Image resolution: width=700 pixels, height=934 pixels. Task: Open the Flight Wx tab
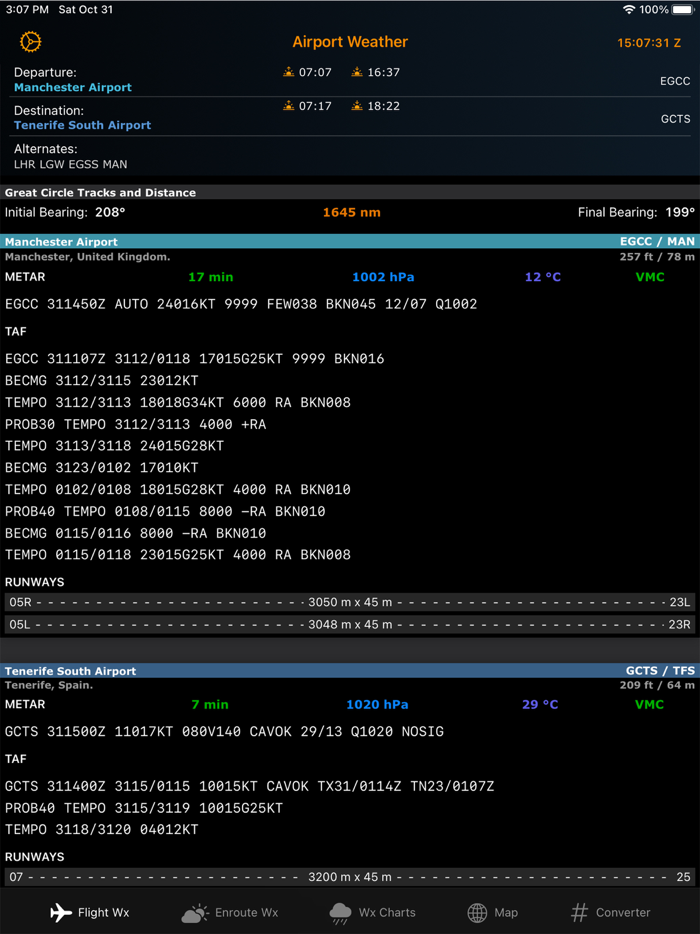coord(90,912)
